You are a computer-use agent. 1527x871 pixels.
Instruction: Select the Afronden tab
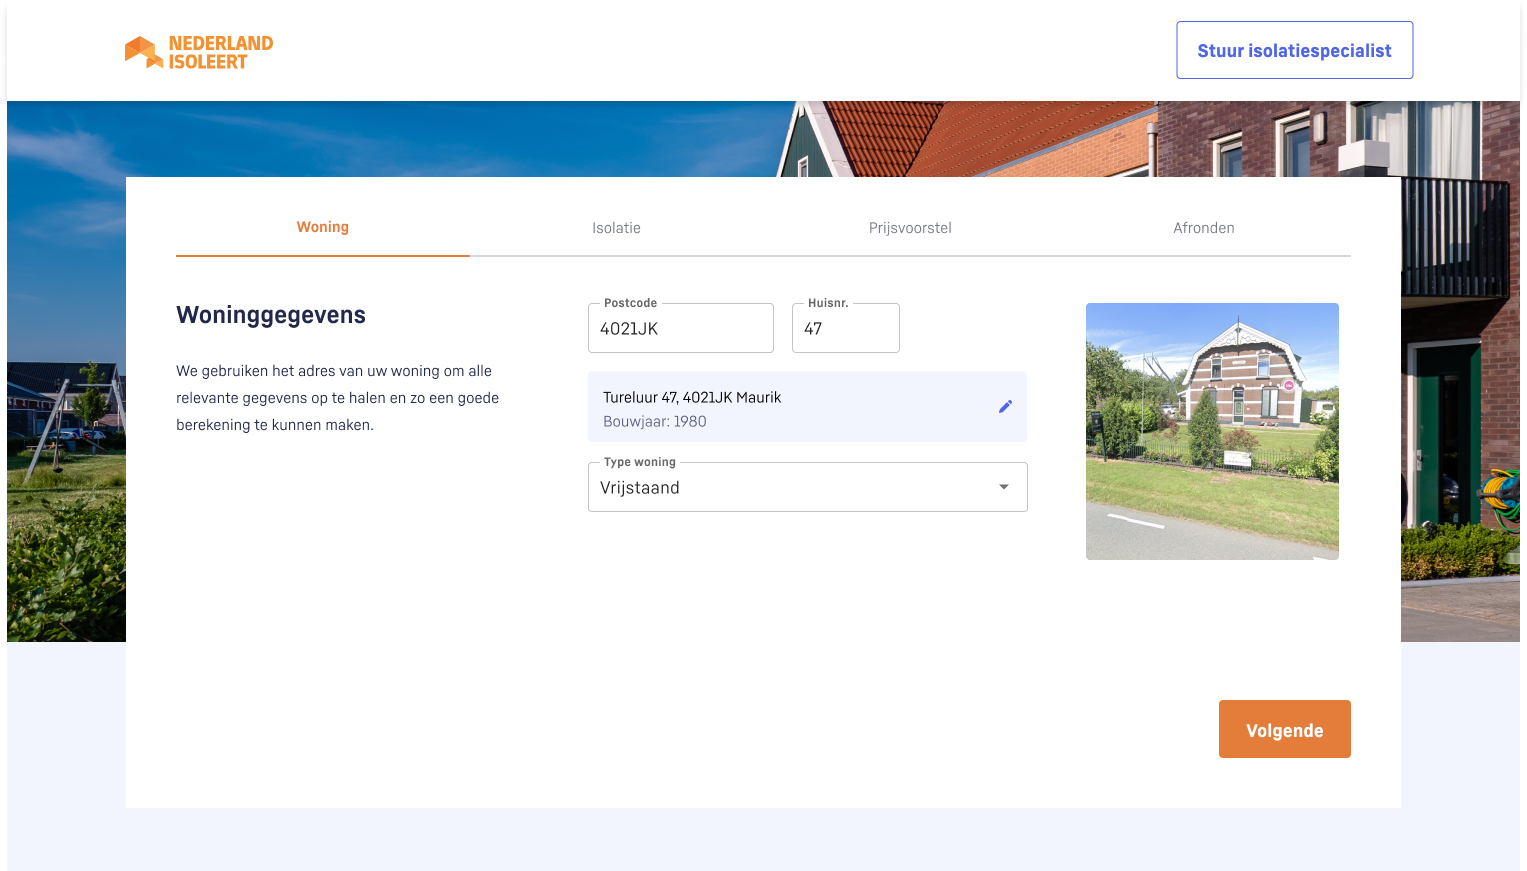pyautogui.click(x=1203, y=228)
